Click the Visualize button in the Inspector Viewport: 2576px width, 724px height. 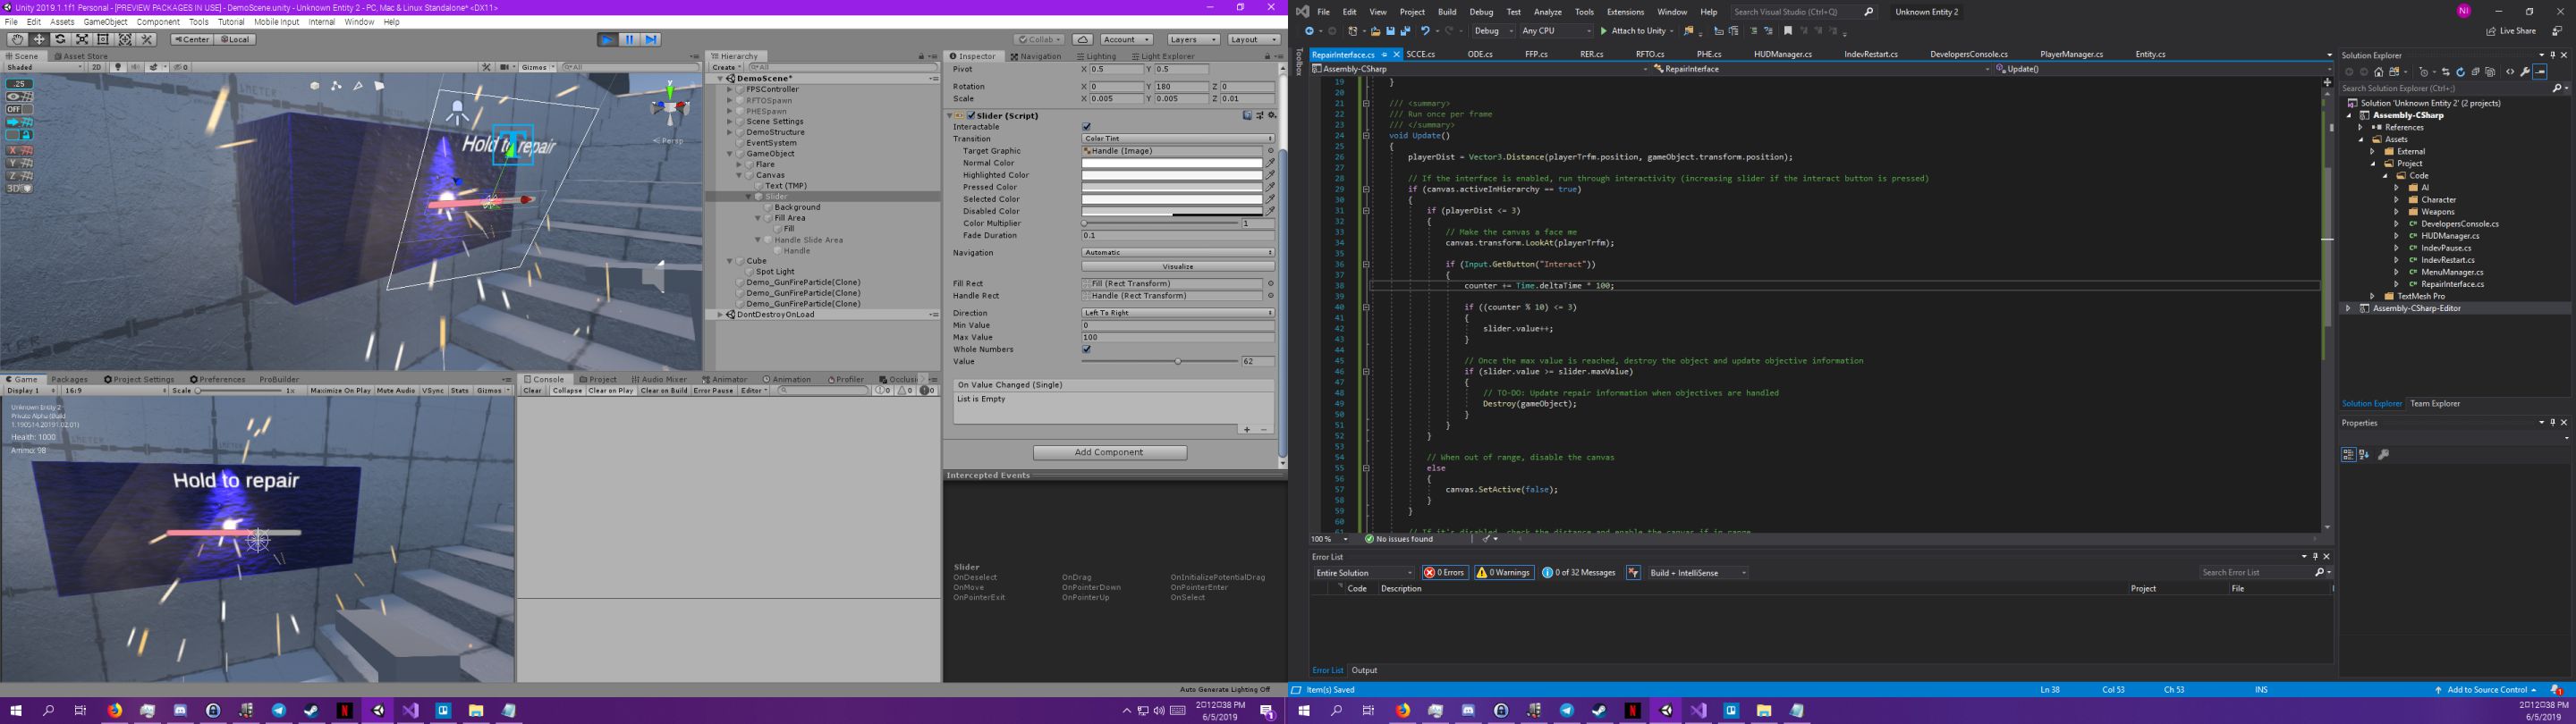click(x=1178, y=266)
